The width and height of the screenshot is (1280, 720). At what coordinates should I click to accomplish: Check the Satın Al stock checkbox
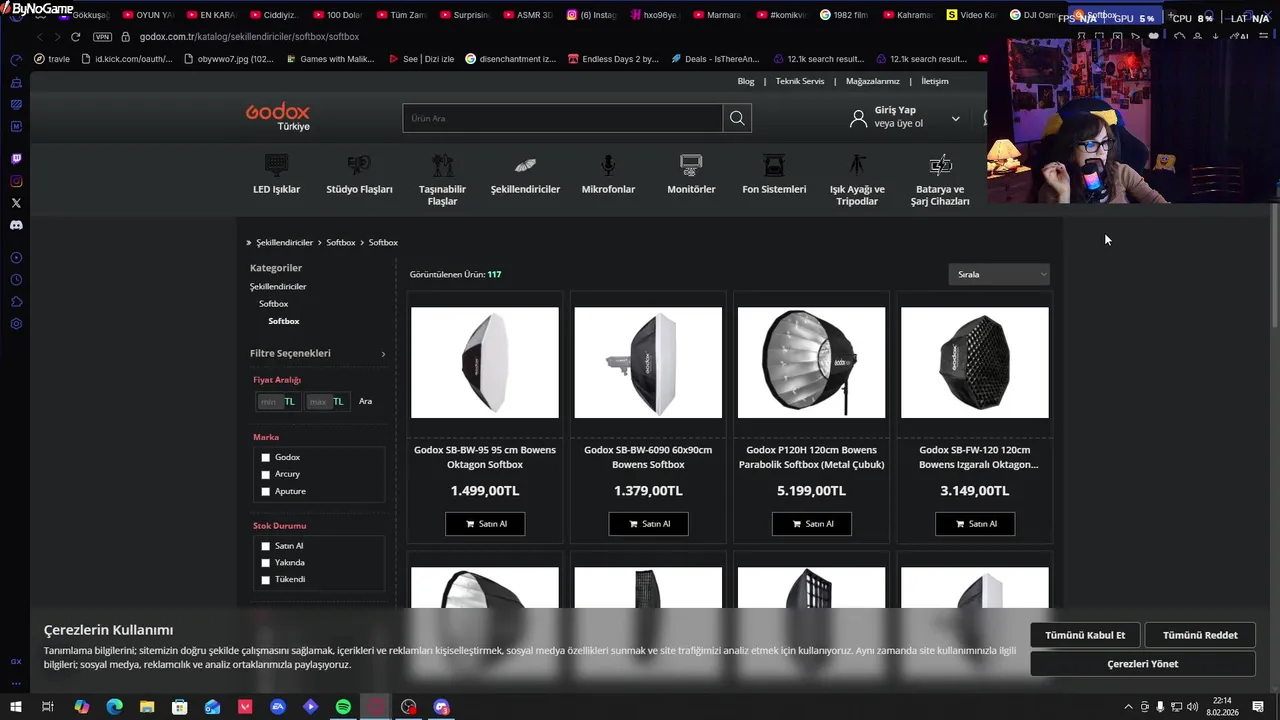[x=266, y=546]
